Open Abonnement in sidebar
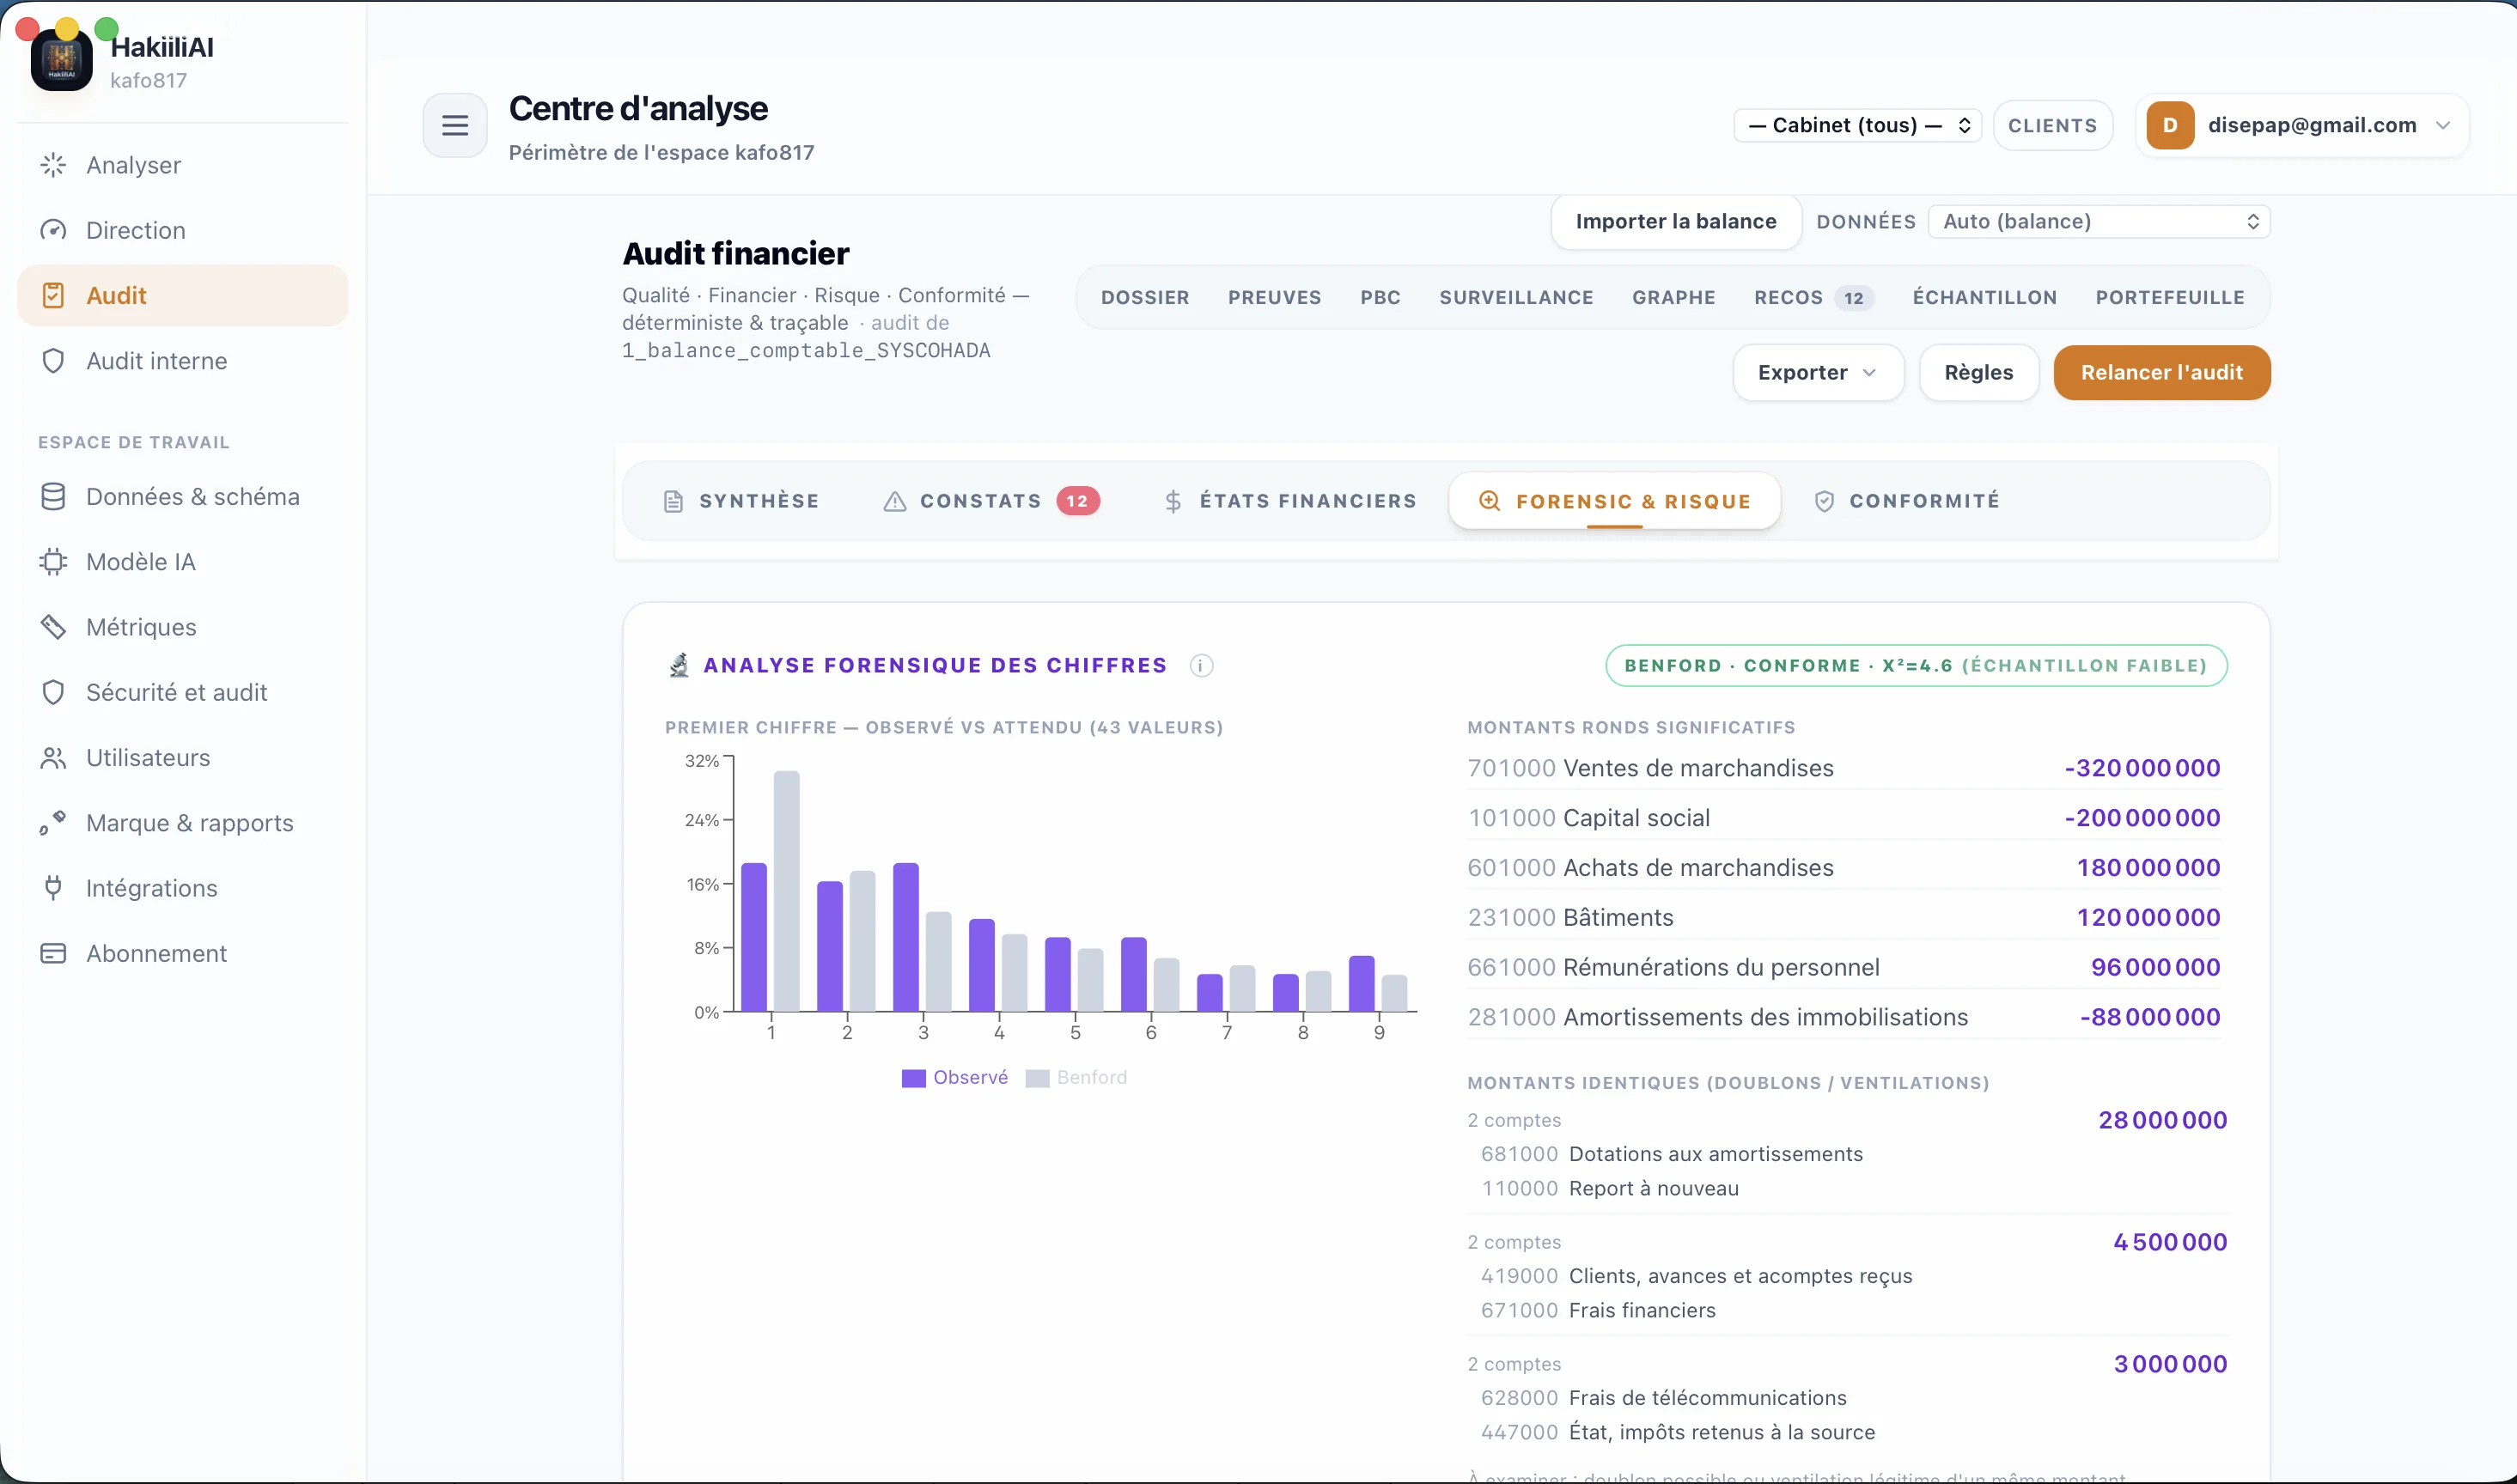This screenshot has width=2517, height=1484. [182, 953]
